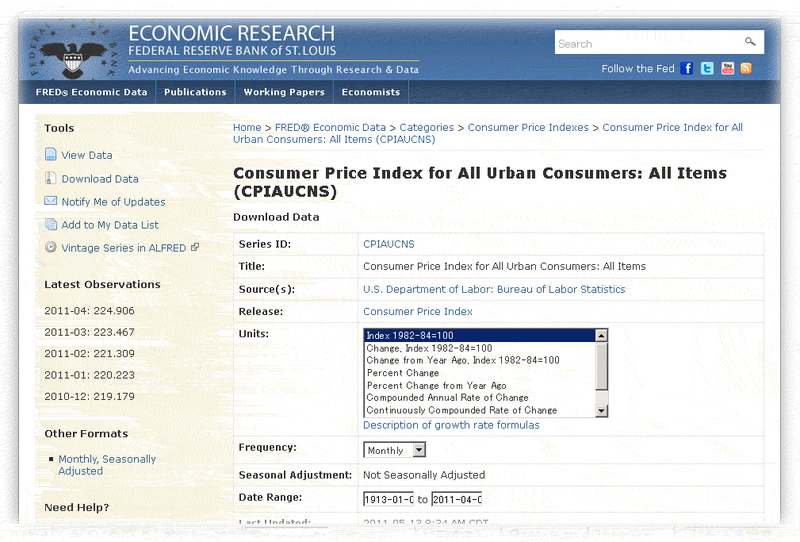
Task: Open the Fed's Facebook page icon
Action: coord(687,68)
